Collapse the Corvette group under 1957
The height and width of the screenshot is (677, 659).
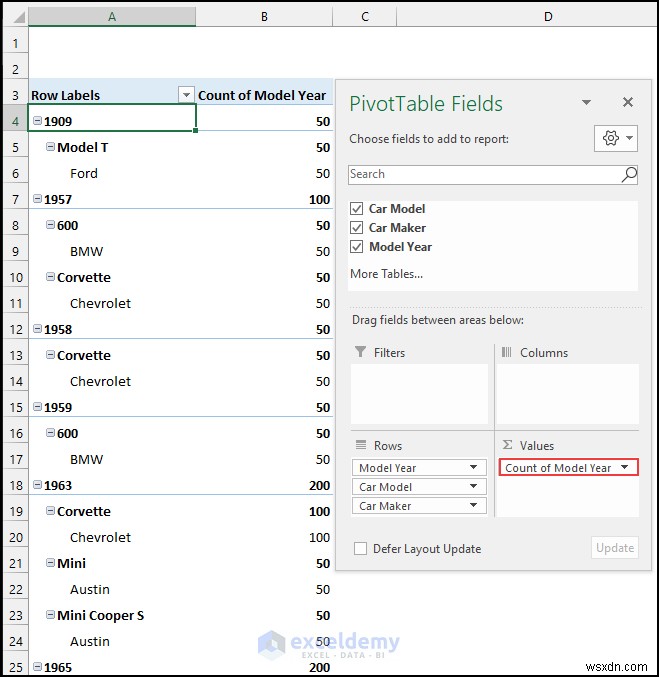pos(51,276)
